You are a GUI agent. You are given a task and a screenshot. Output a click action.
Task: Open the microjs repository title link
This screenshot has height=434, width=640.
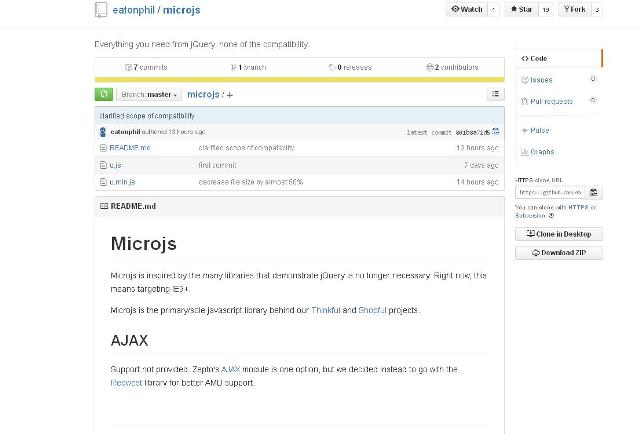(182, 10)
